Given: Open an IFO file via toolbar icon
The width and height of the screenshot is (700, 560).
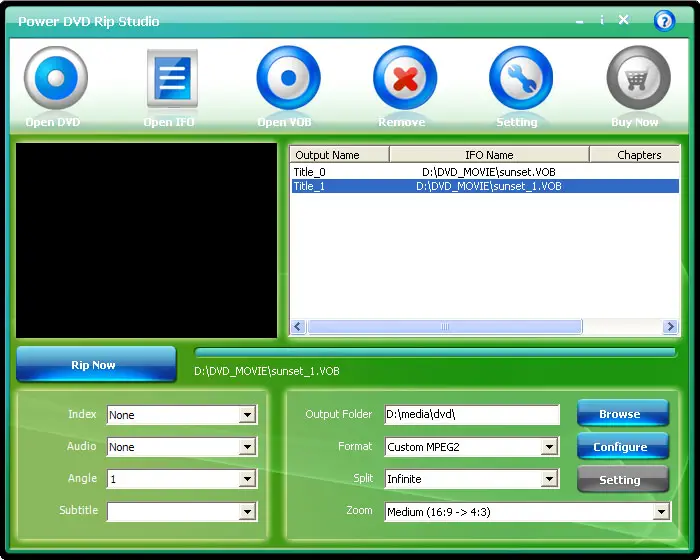Looking at the screenshot, I should (x=172, y=79).
